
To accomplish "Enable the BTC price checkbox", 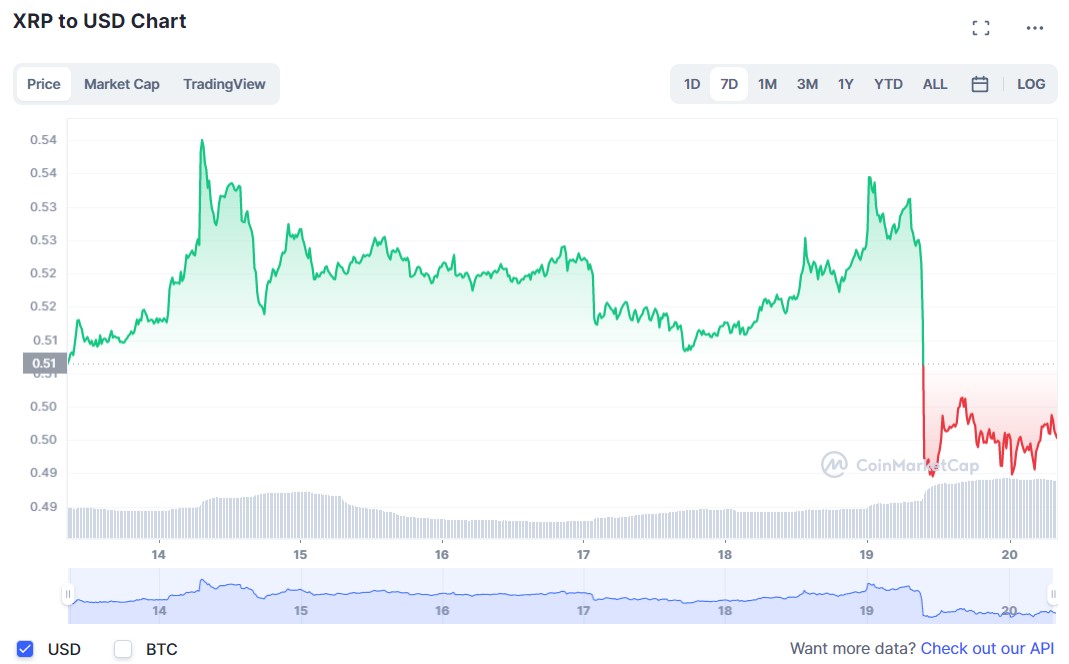I will (x=122, y=649).
